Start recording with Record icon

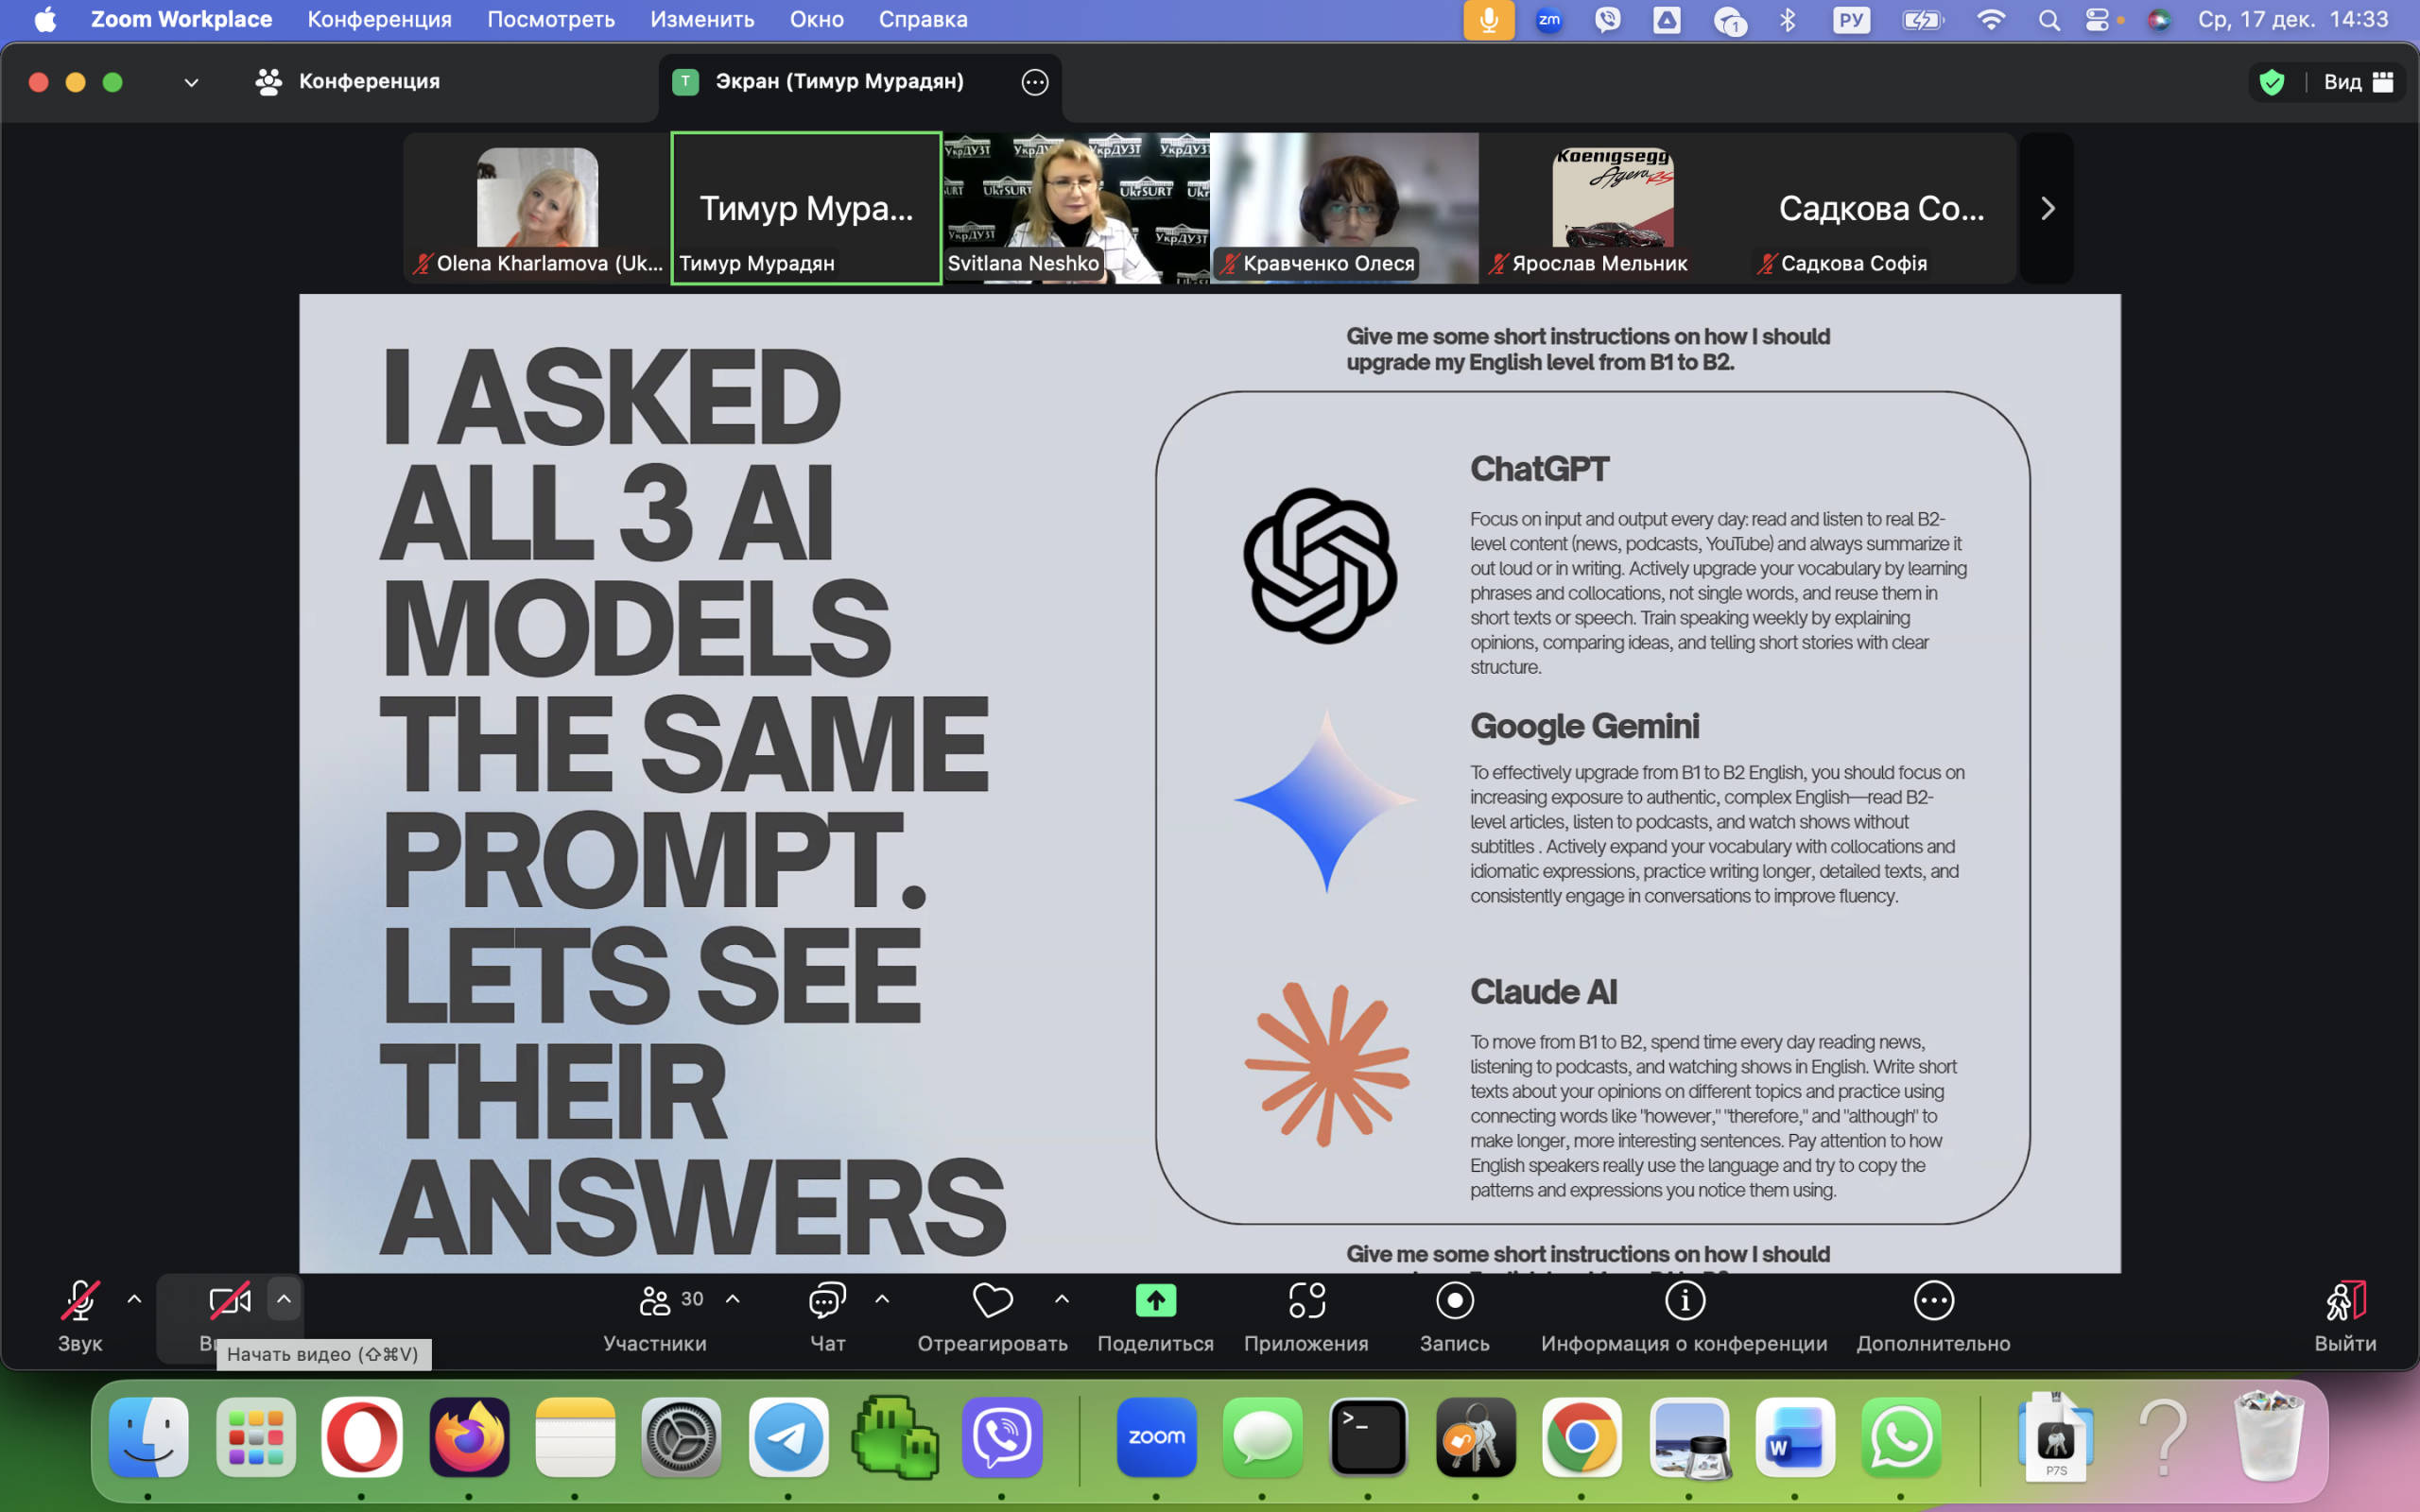point(1454,1300)
